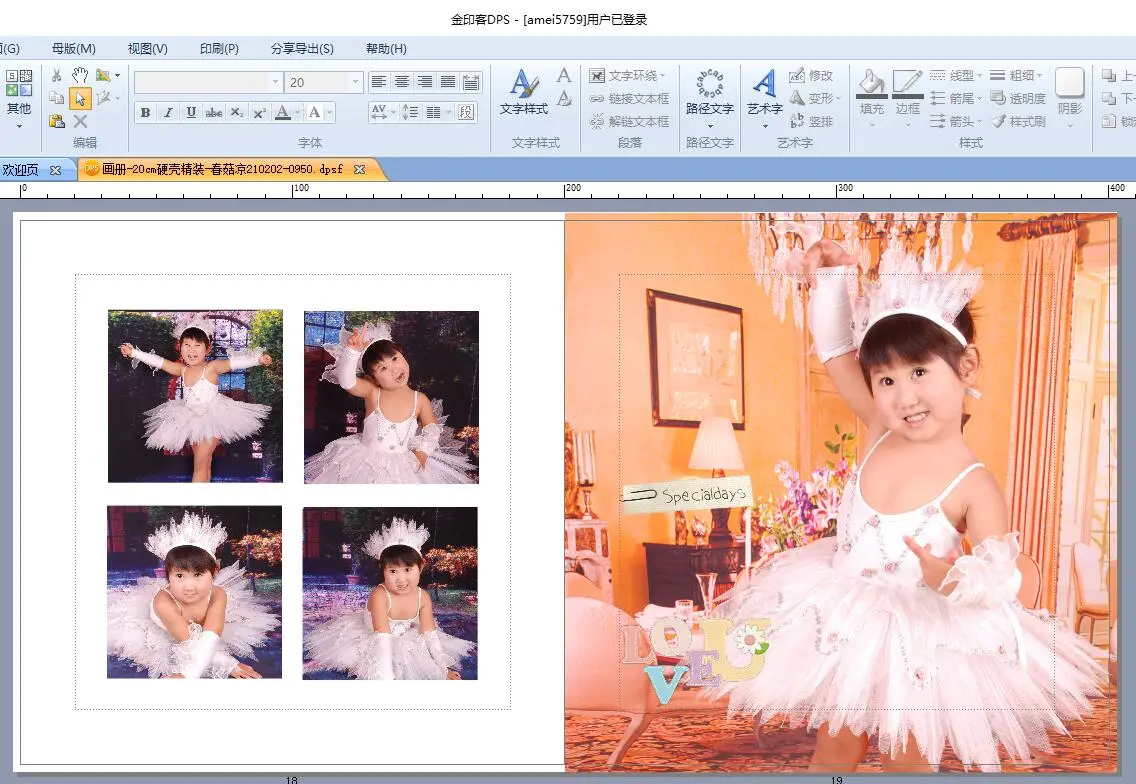
Task: Click the scissors cut icon
Action: pyautogui.click(x=56, y=75)
